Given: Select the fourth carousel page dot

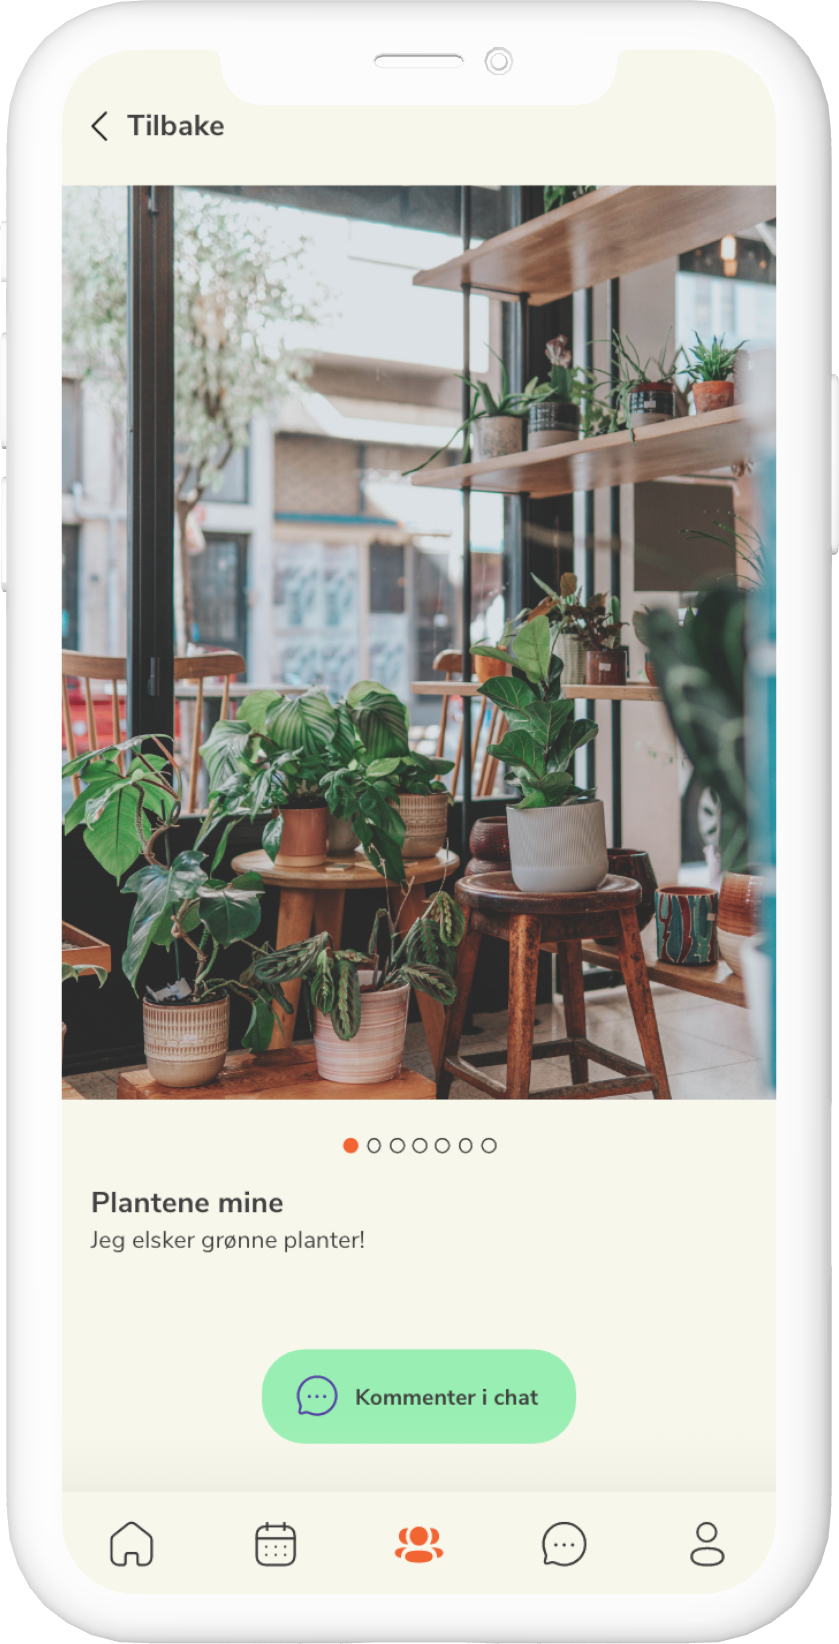Looking at the screenshot, I should (420, 1145).
